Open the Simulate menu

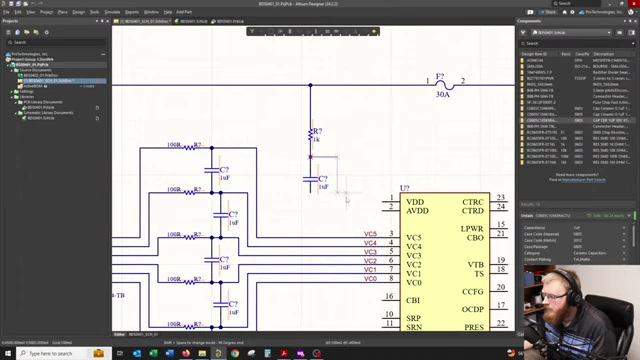pyautogui.click(x=112, y=12)
